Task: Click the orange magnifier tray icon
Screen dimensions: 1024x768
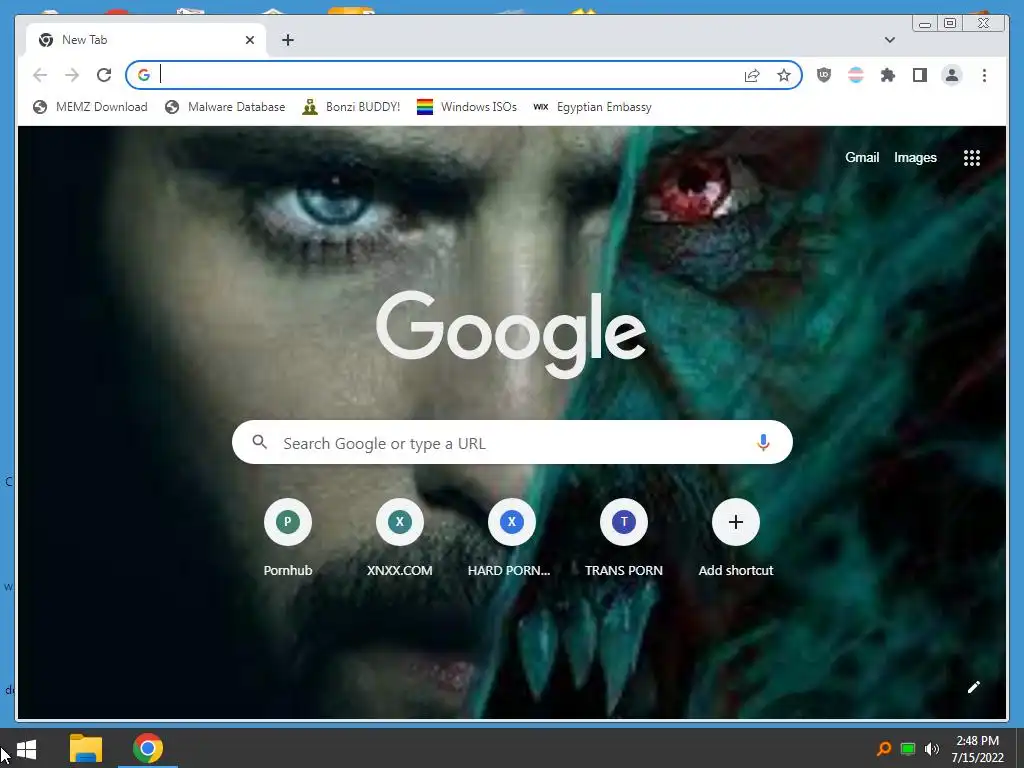Action: pyautogui.click(x=884, y=748)
